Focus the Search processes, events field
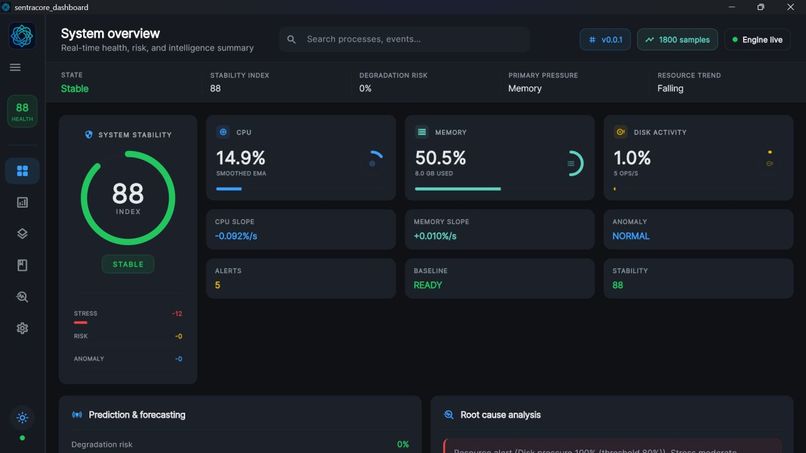806x453 pixels. [x=405, y=39]
